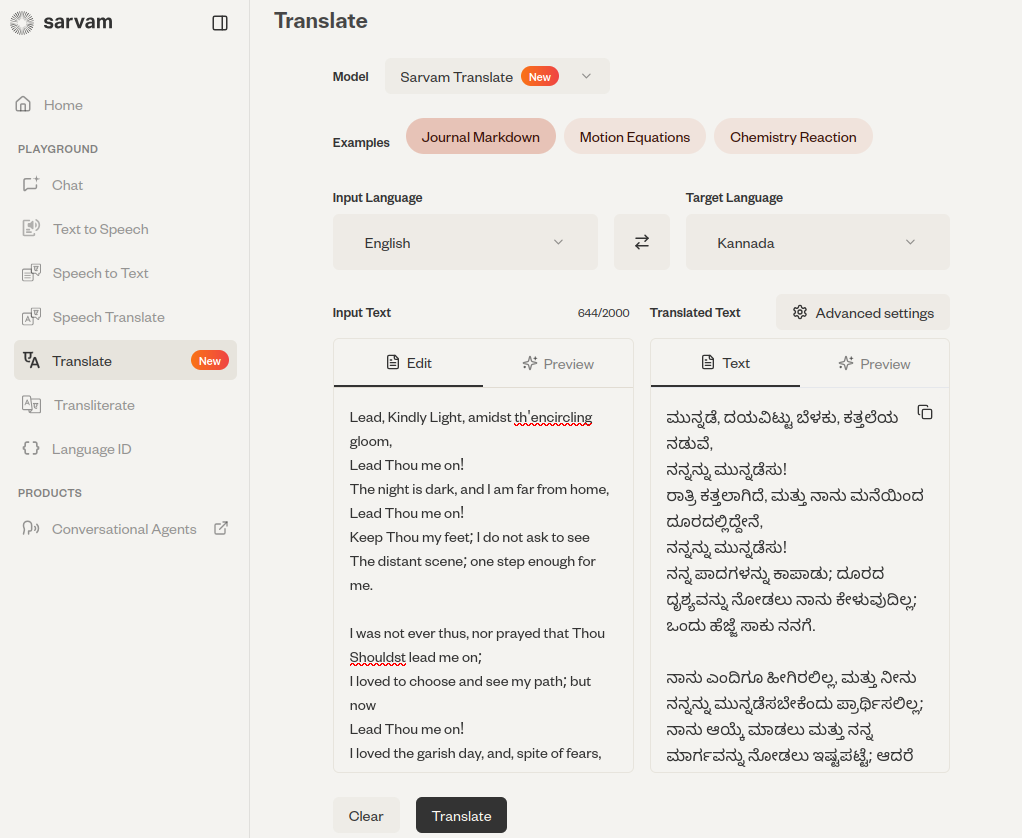
Task: Click the Edit tab document icon
Action: click(392, 362)
